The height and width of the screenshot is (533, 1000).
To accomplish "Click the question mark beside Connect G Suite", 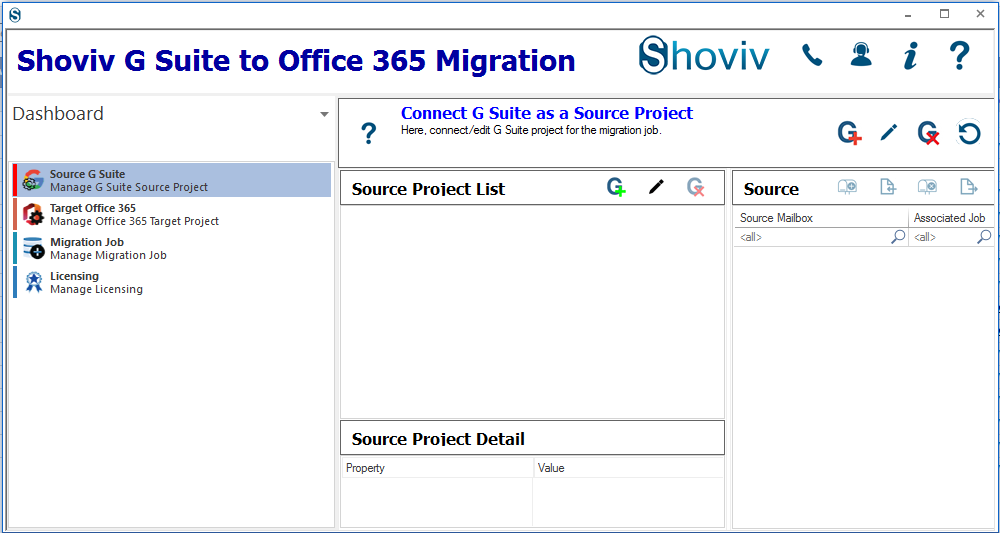I will coord(369,134).
